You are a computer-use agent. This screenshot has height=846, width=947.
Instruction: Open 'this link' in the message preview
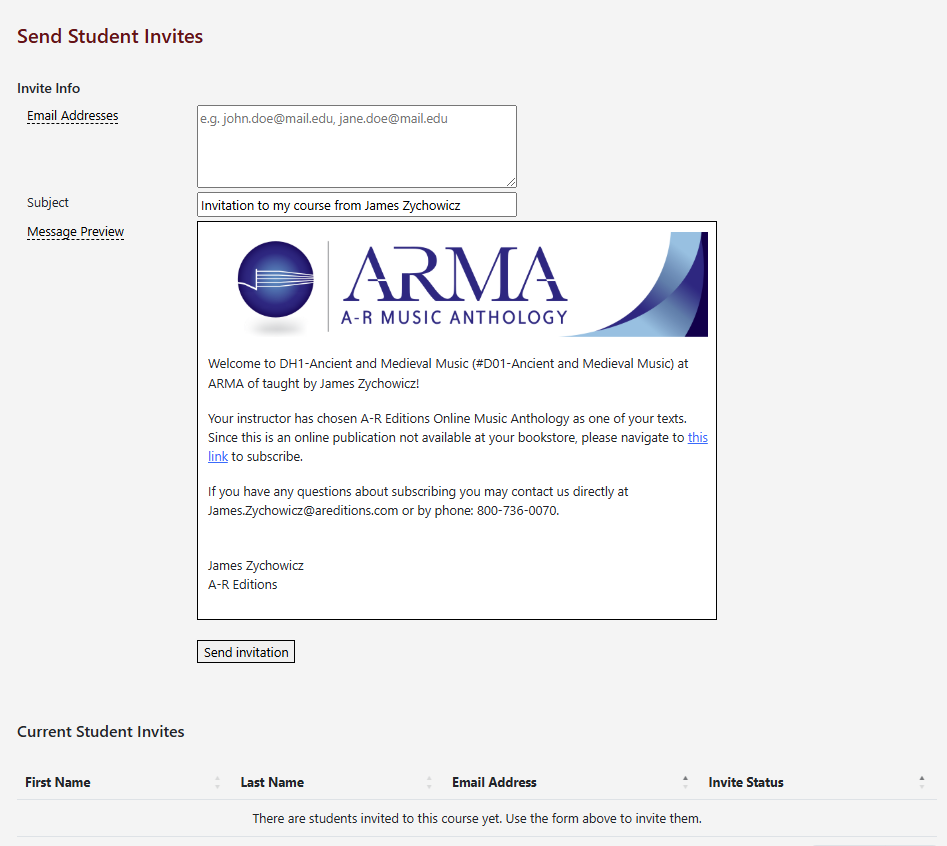697,438
